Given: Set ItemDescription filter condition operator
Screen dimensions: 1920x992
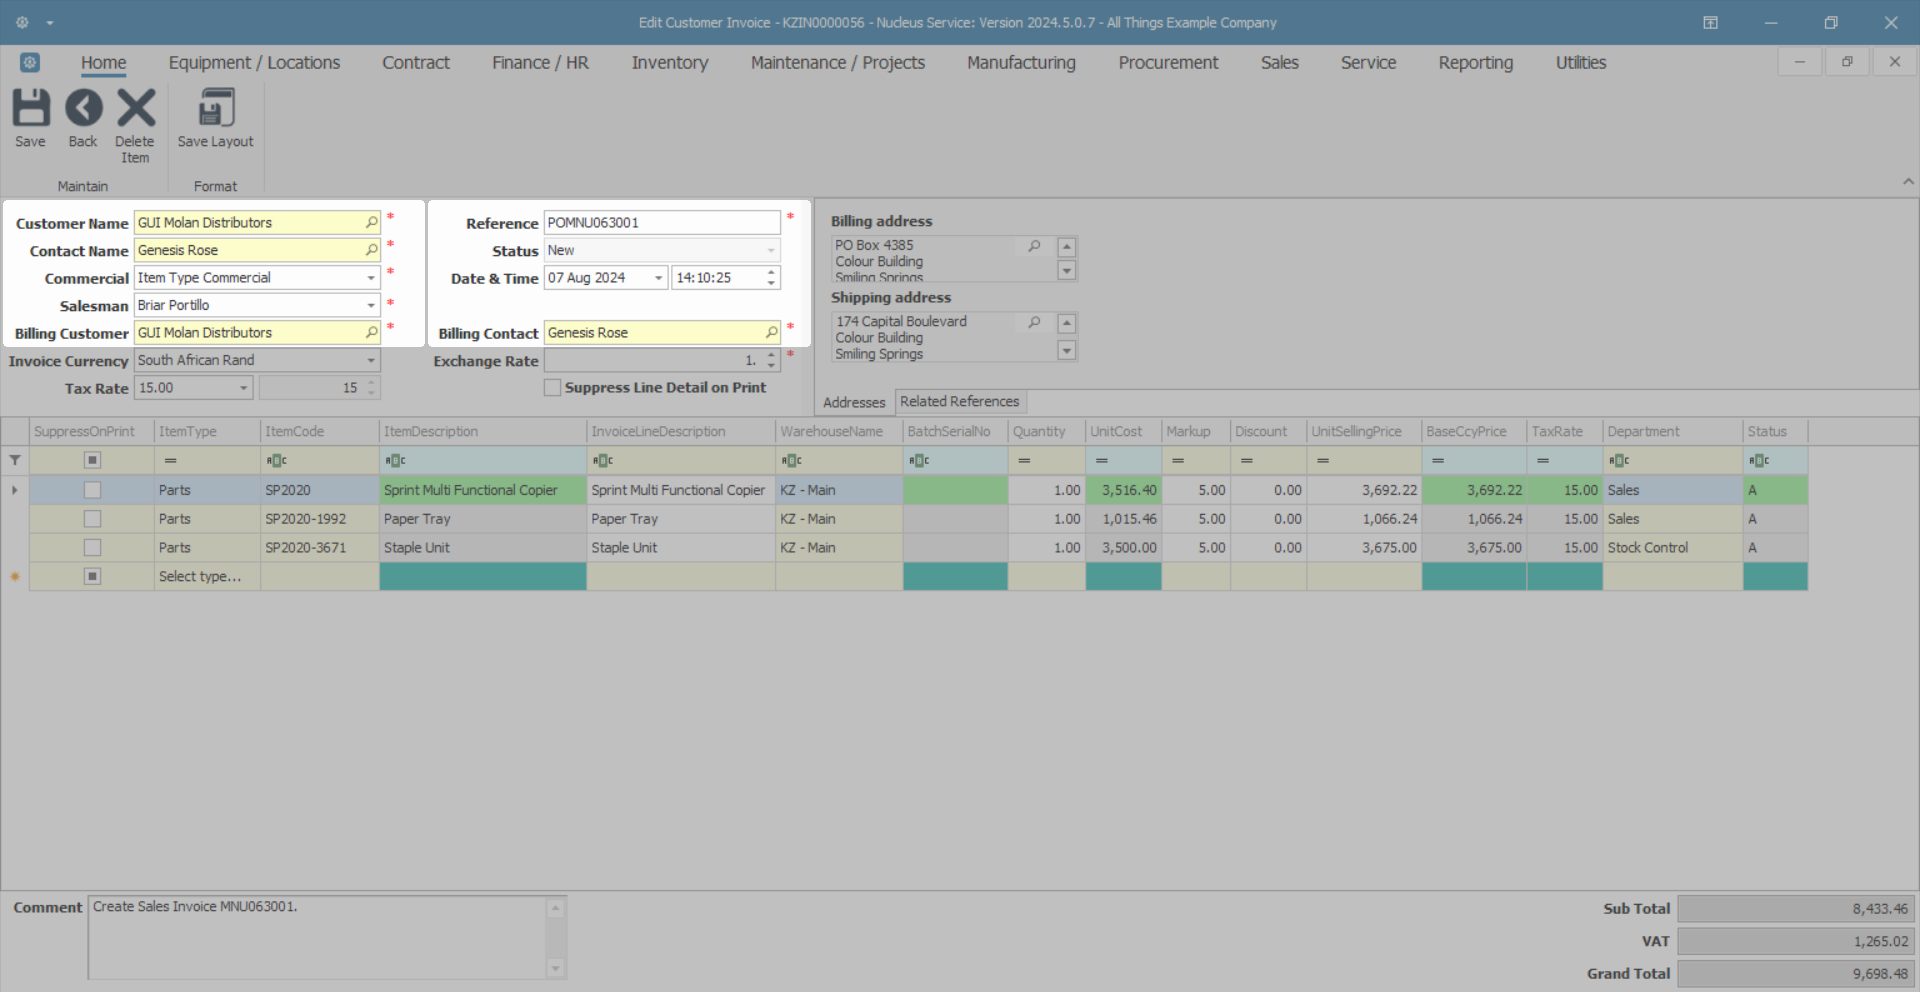Looking at the screenshot, I should [x=396, y=460].
